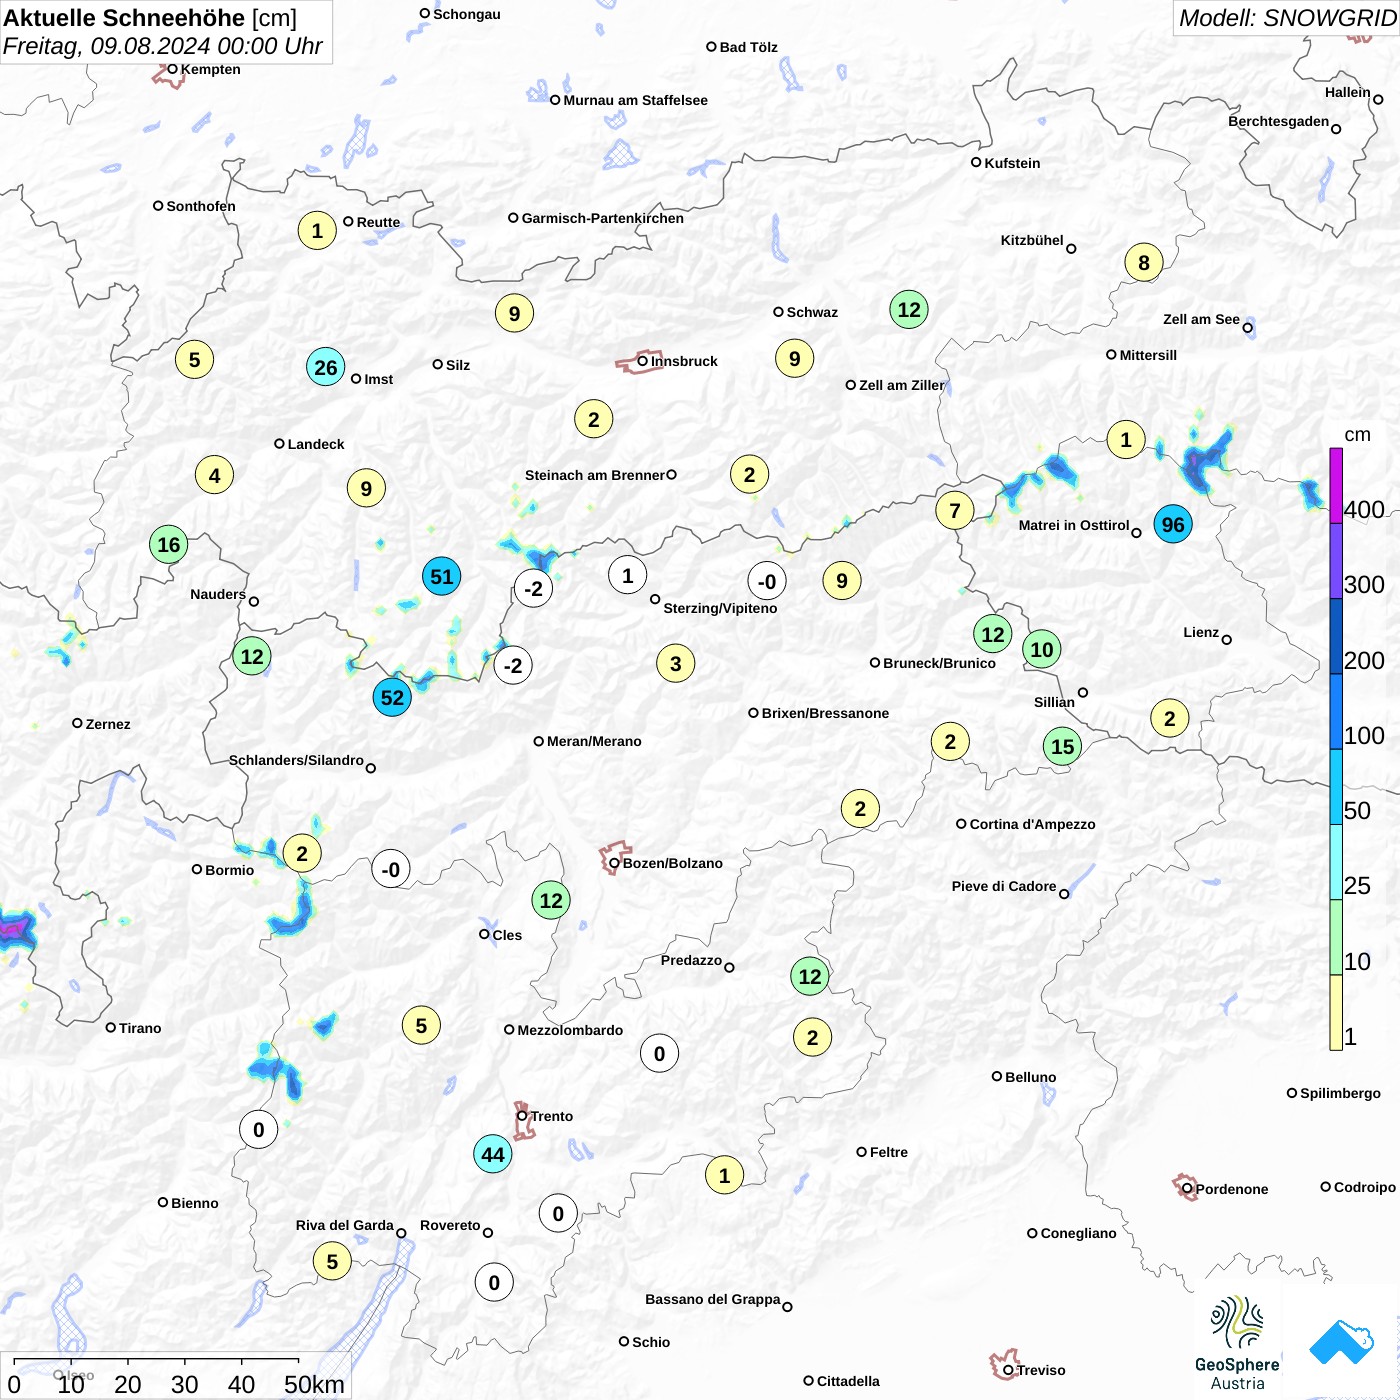Click the Garmisch-Partenkirchen label
The width and height of the screenshot is (1400, 1400).
point(603,218)
